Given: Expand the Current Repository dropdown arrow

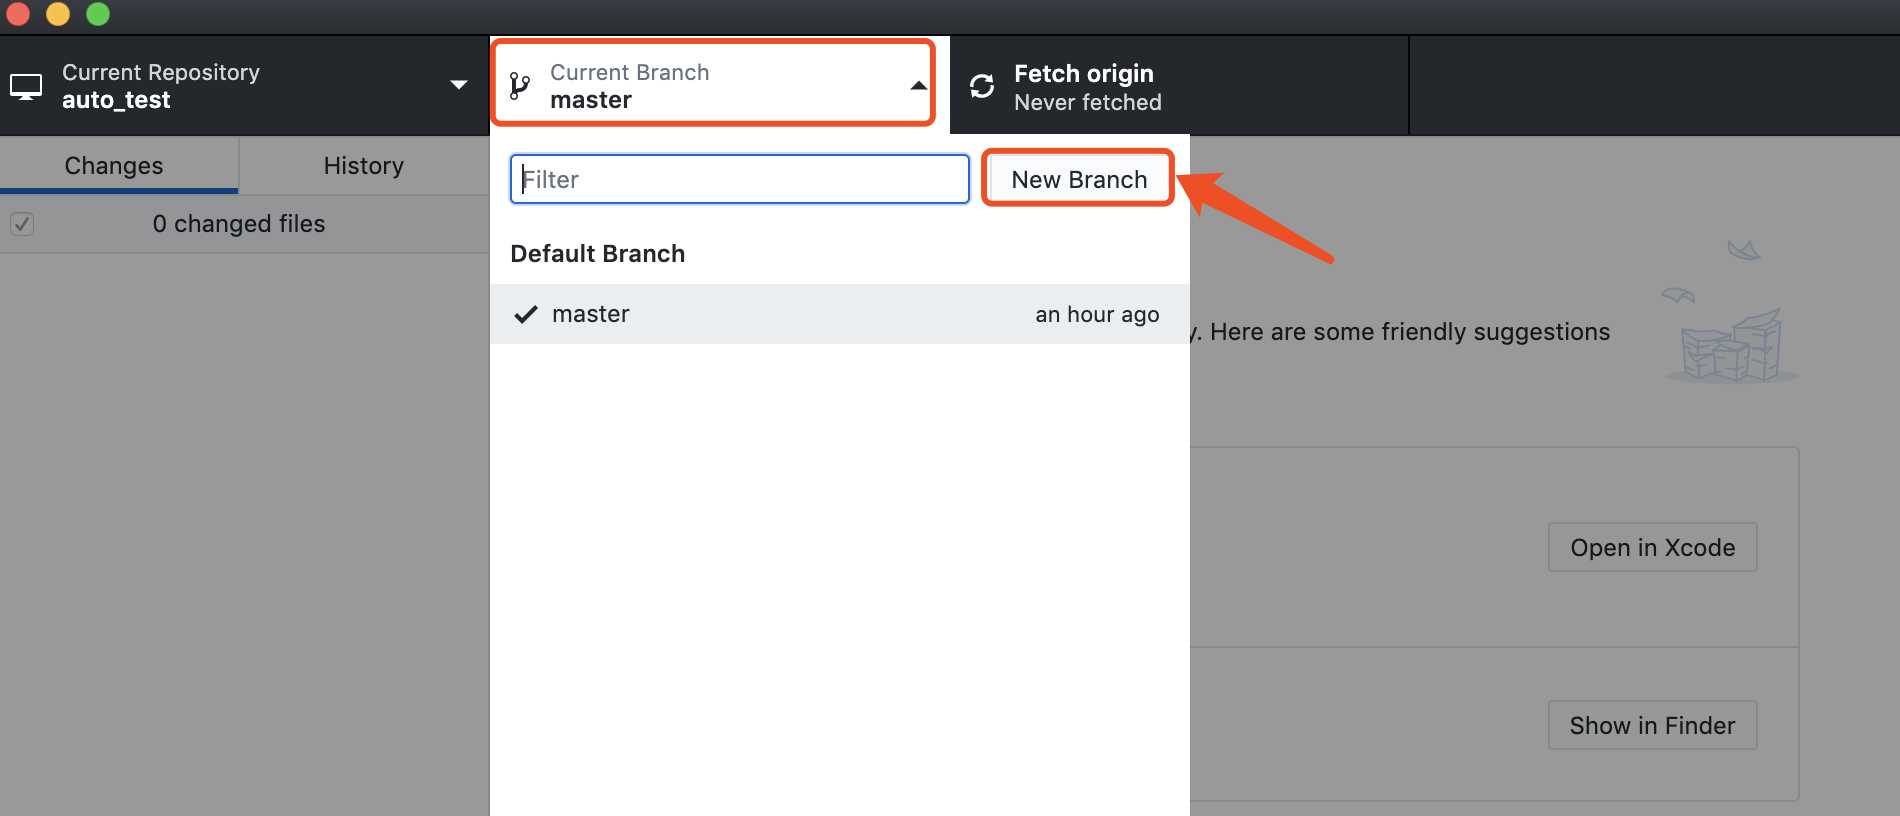Looking at the screenshot, I should pyautogui.click(x=459, y=85).
